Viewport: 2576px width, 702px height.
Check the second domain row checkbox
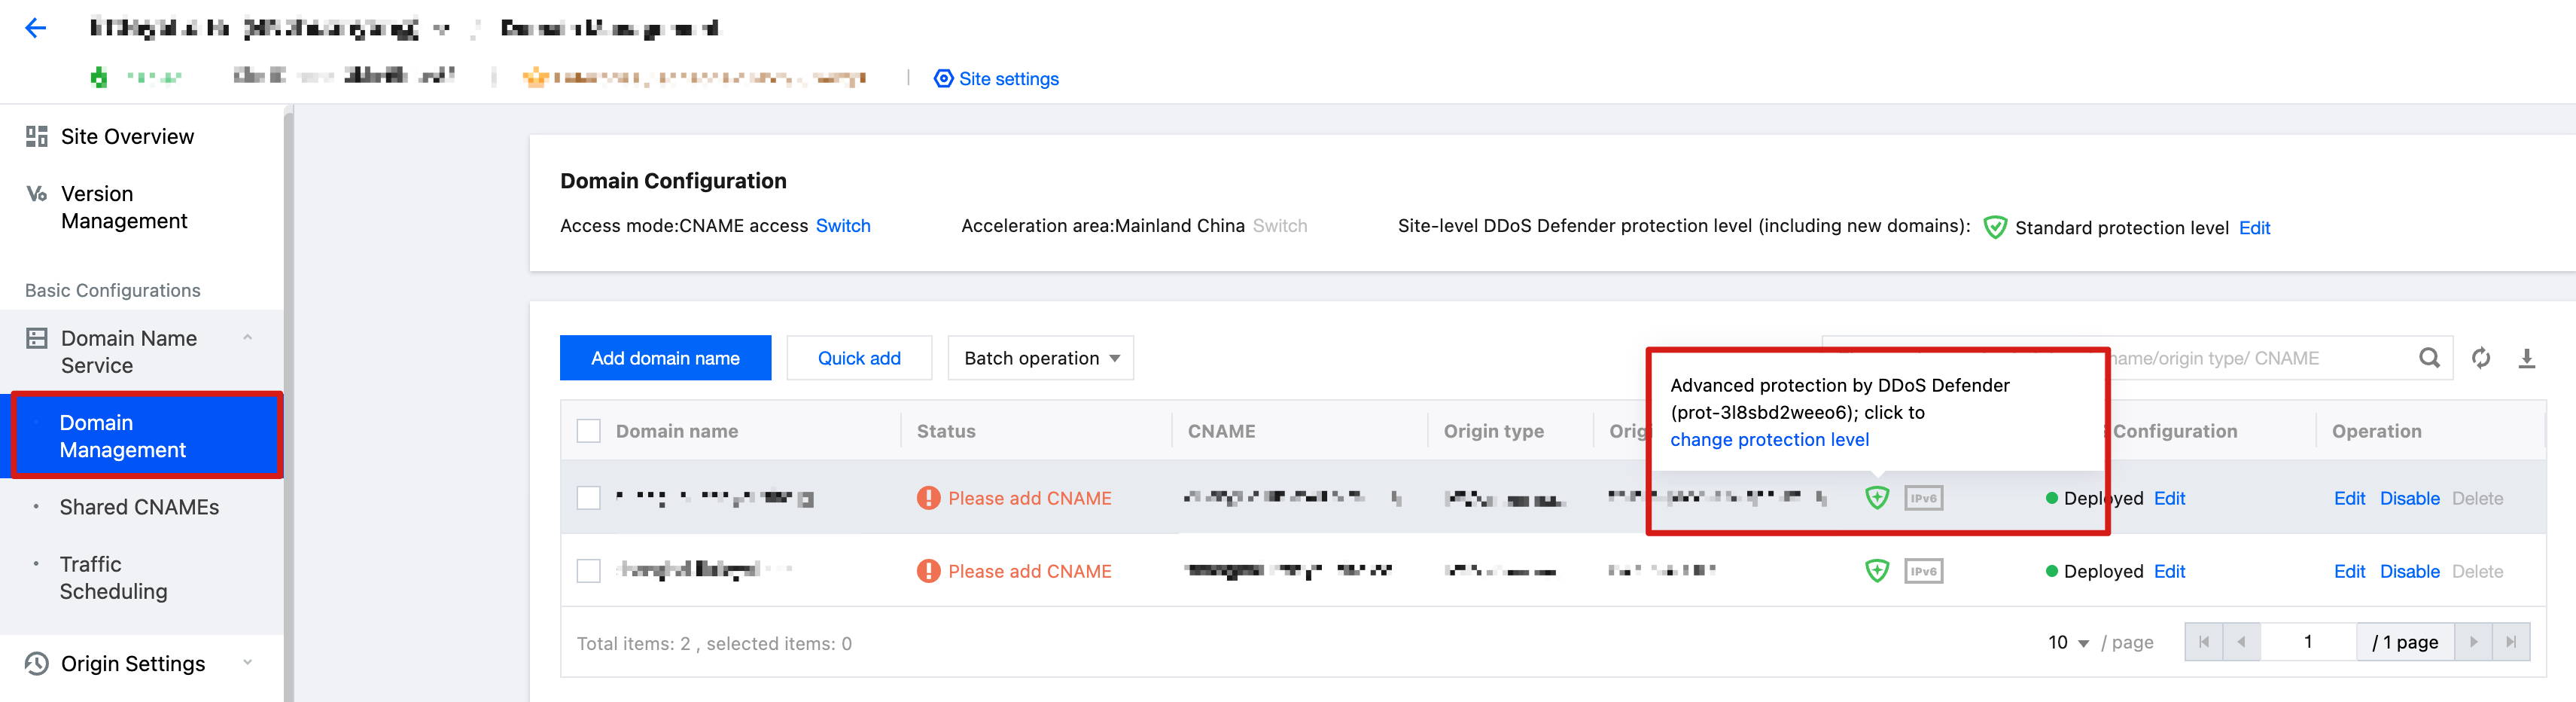[x=589, y=571]
